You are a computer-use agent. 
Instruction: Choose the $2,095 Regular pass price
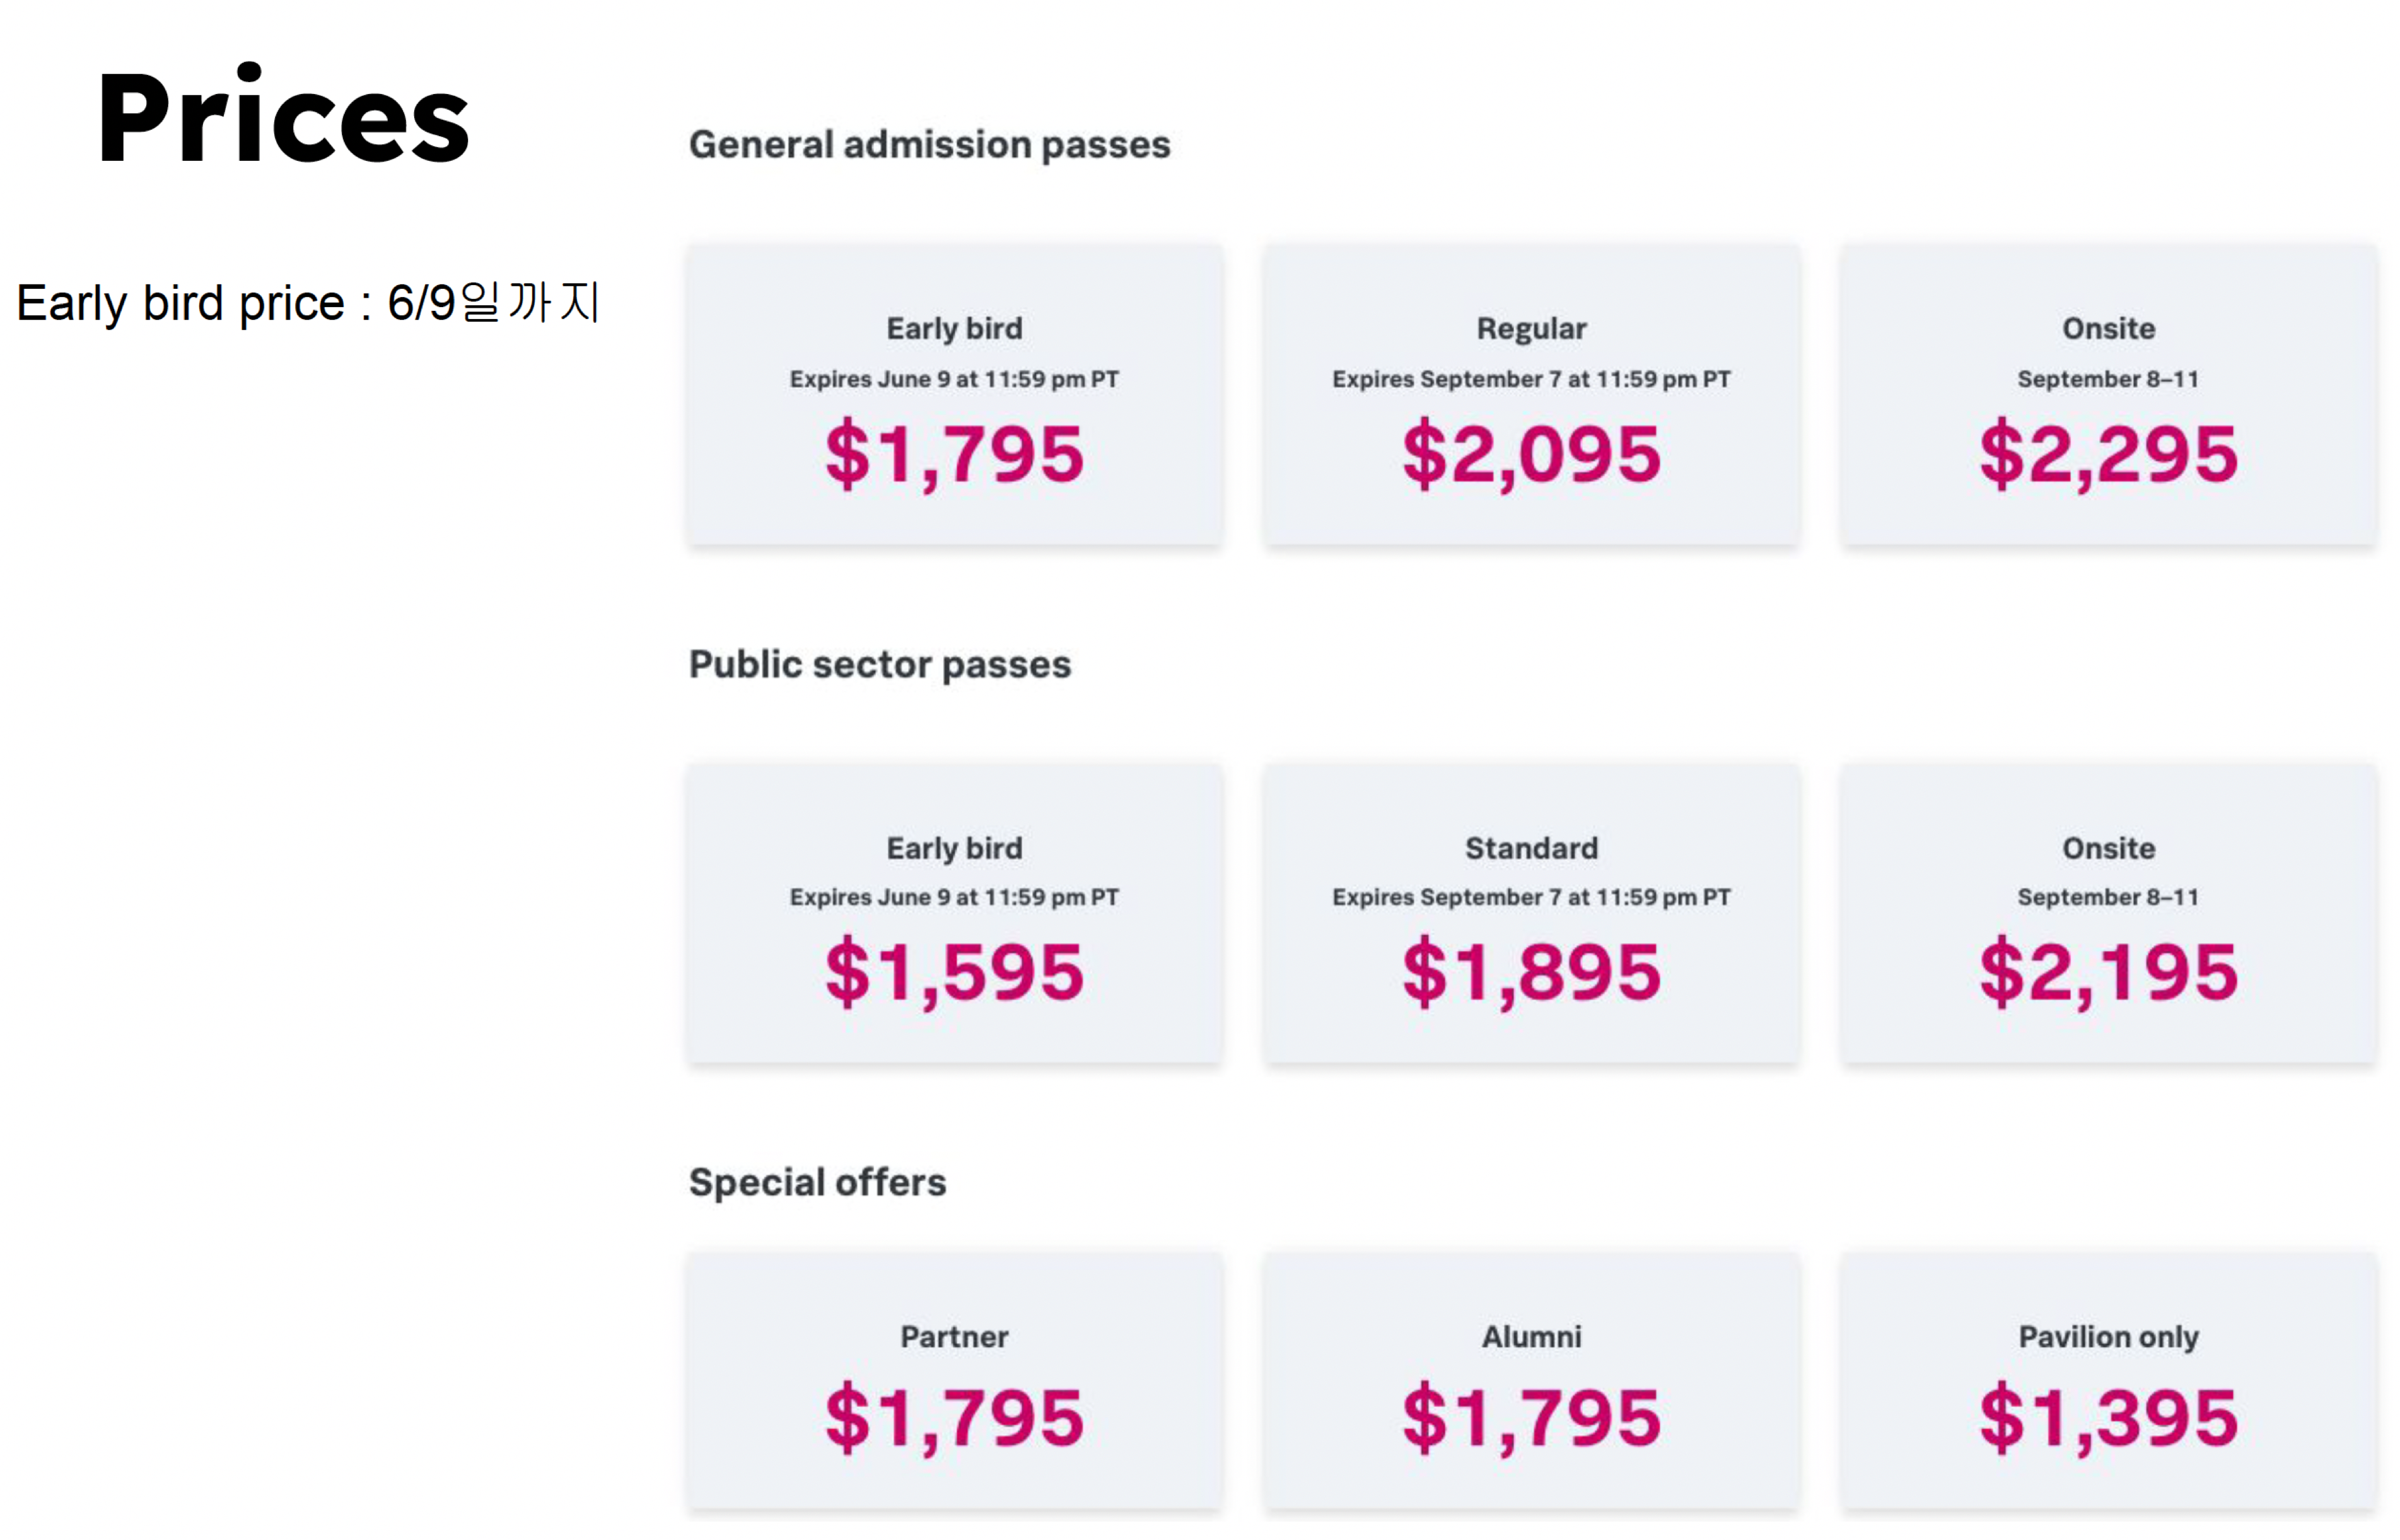coord(1531,454)
